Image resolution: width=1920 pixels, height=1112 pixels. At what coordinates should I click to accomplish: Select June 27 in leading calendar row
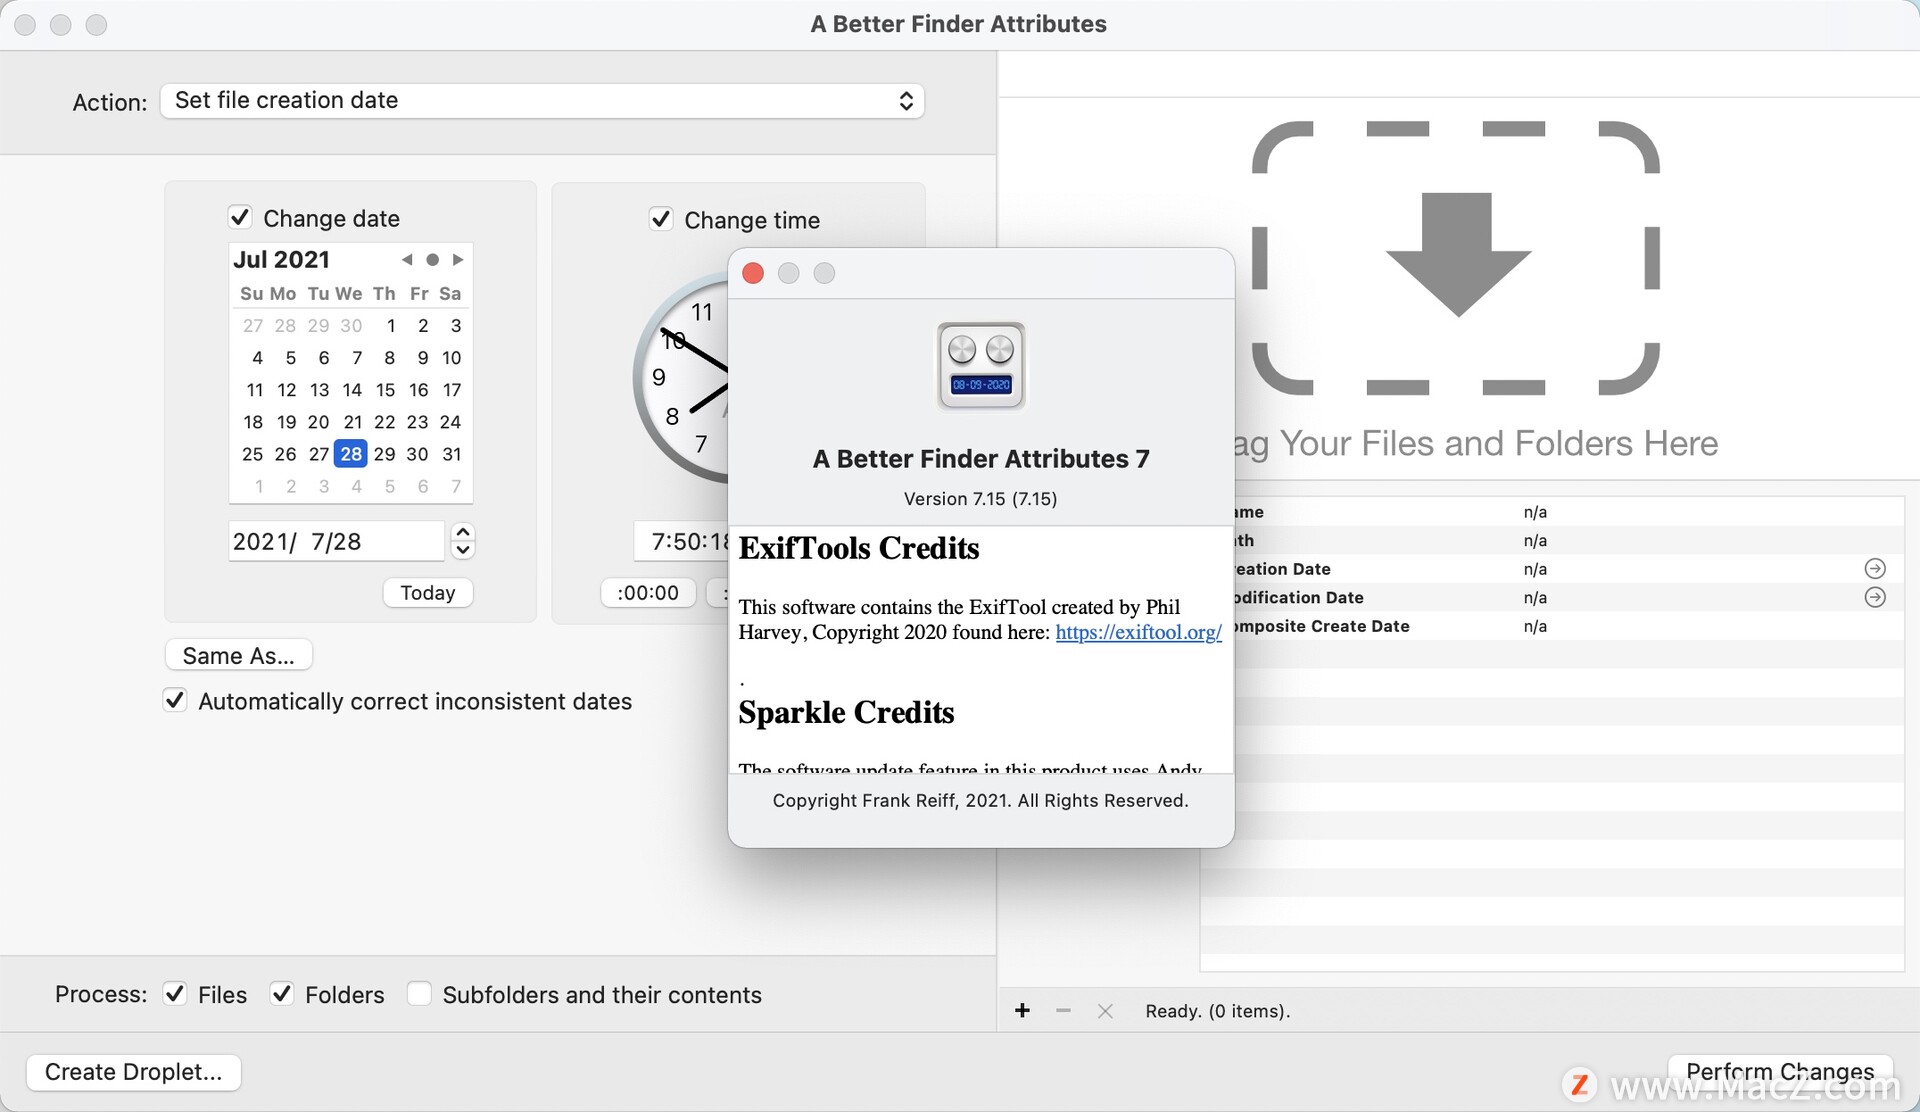click(253, 325)
